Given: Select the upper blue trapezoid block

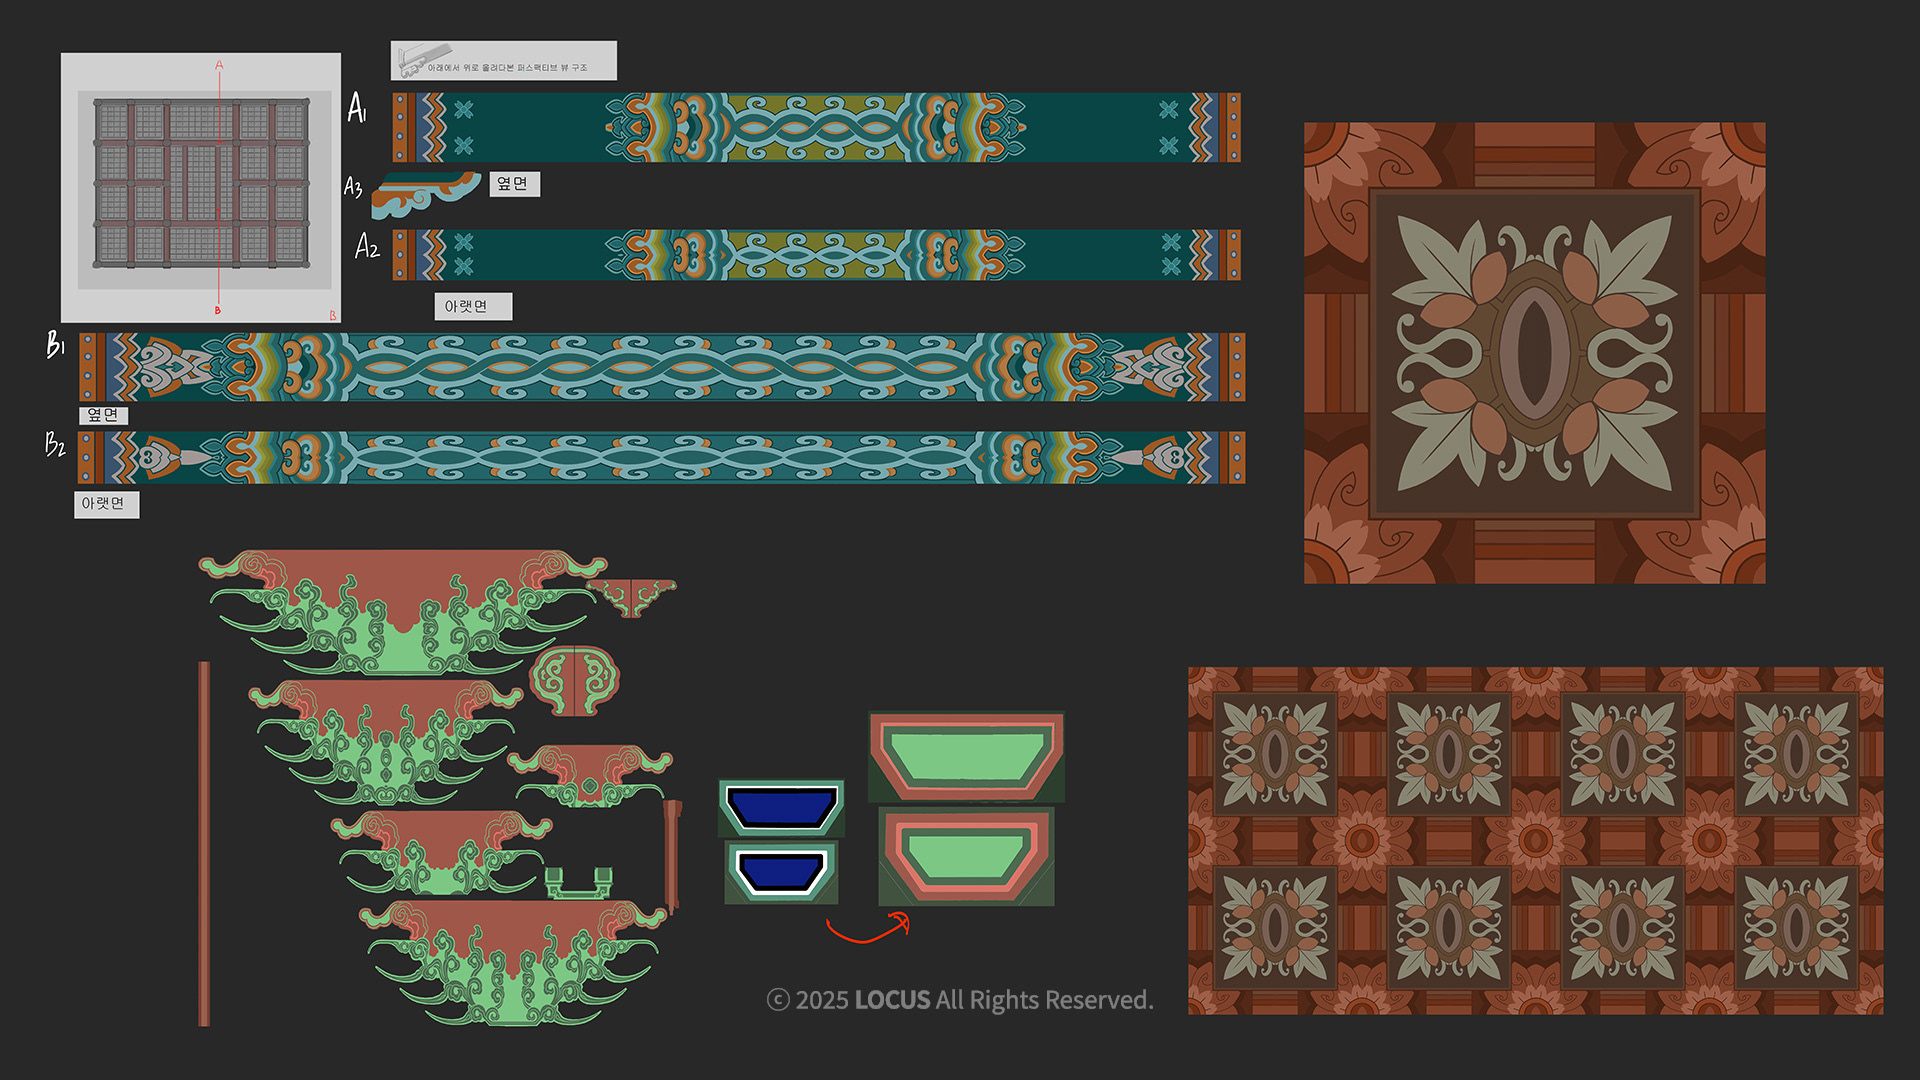Looking at the screenshot, I should (781, 807).
